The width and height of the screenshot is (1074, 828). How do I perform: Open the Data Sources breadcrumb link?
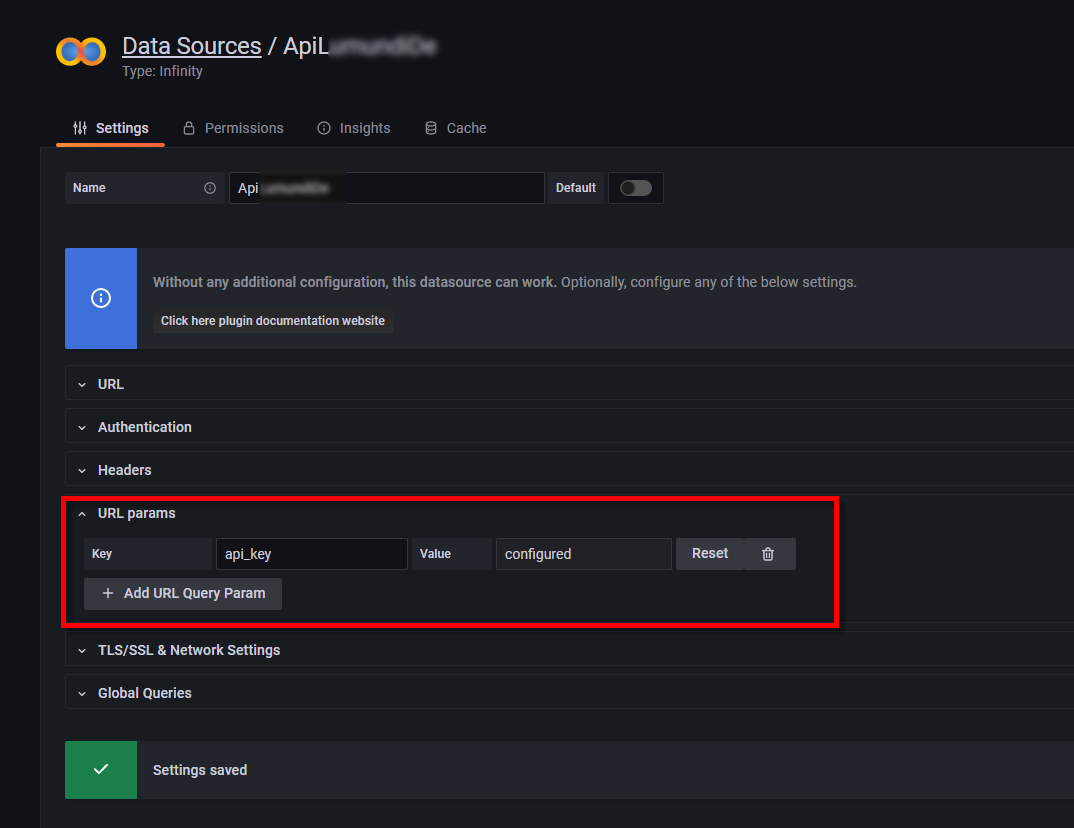[192, 46]
